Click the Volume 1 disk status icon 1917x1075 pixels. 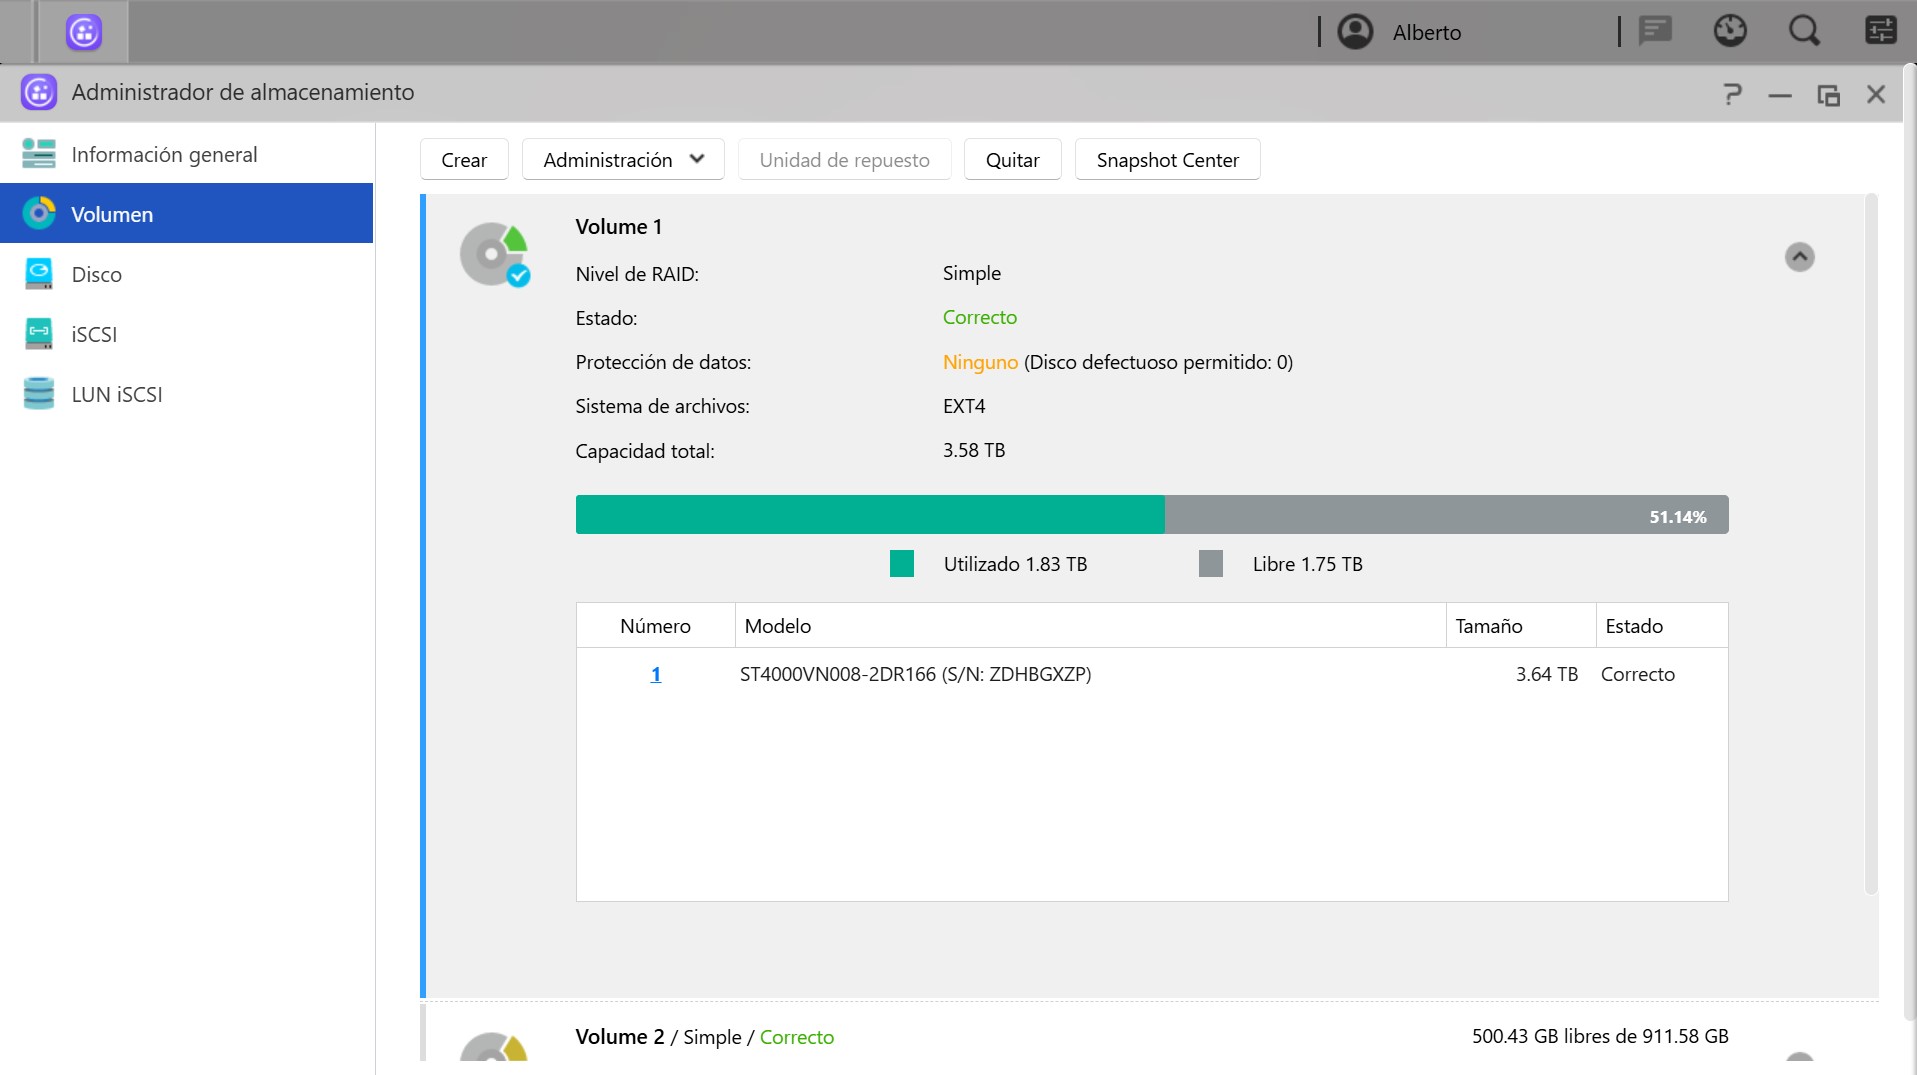click(x=494, y=255)
